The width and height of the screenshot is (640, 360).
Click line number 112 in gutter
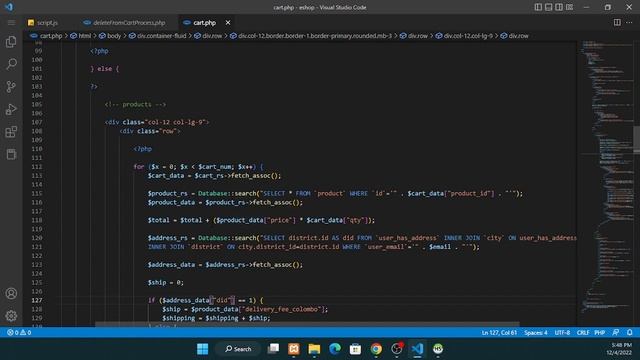(x=37, y=167)
